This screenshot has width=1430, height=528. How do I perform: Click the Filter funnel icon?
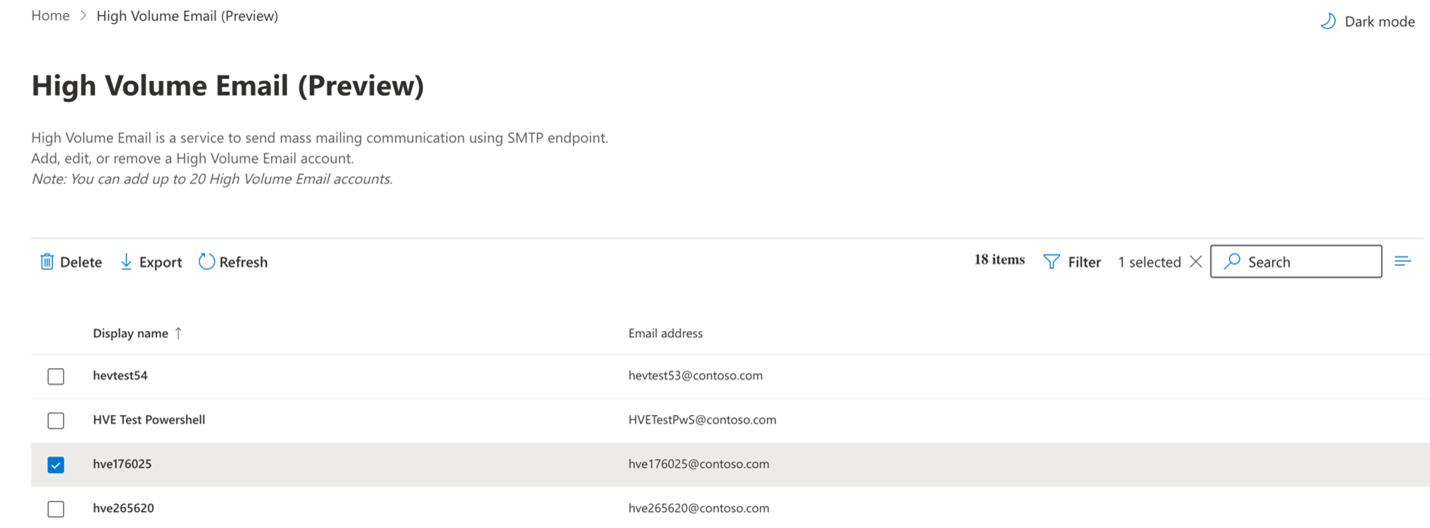coord(1051,262)
